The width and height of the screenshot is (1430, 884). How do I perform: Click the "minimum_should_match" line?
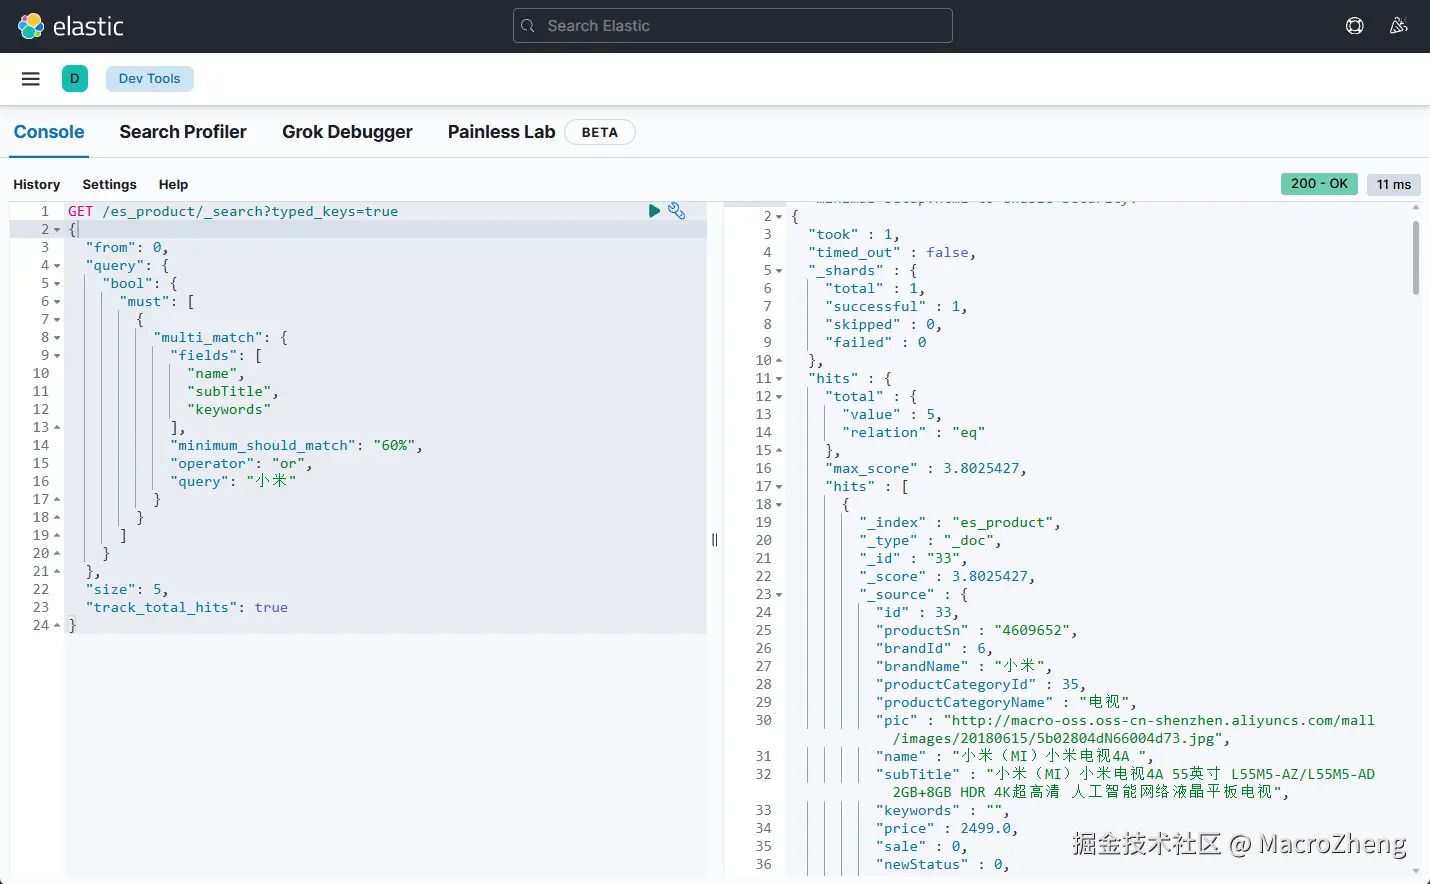point(296,446)
